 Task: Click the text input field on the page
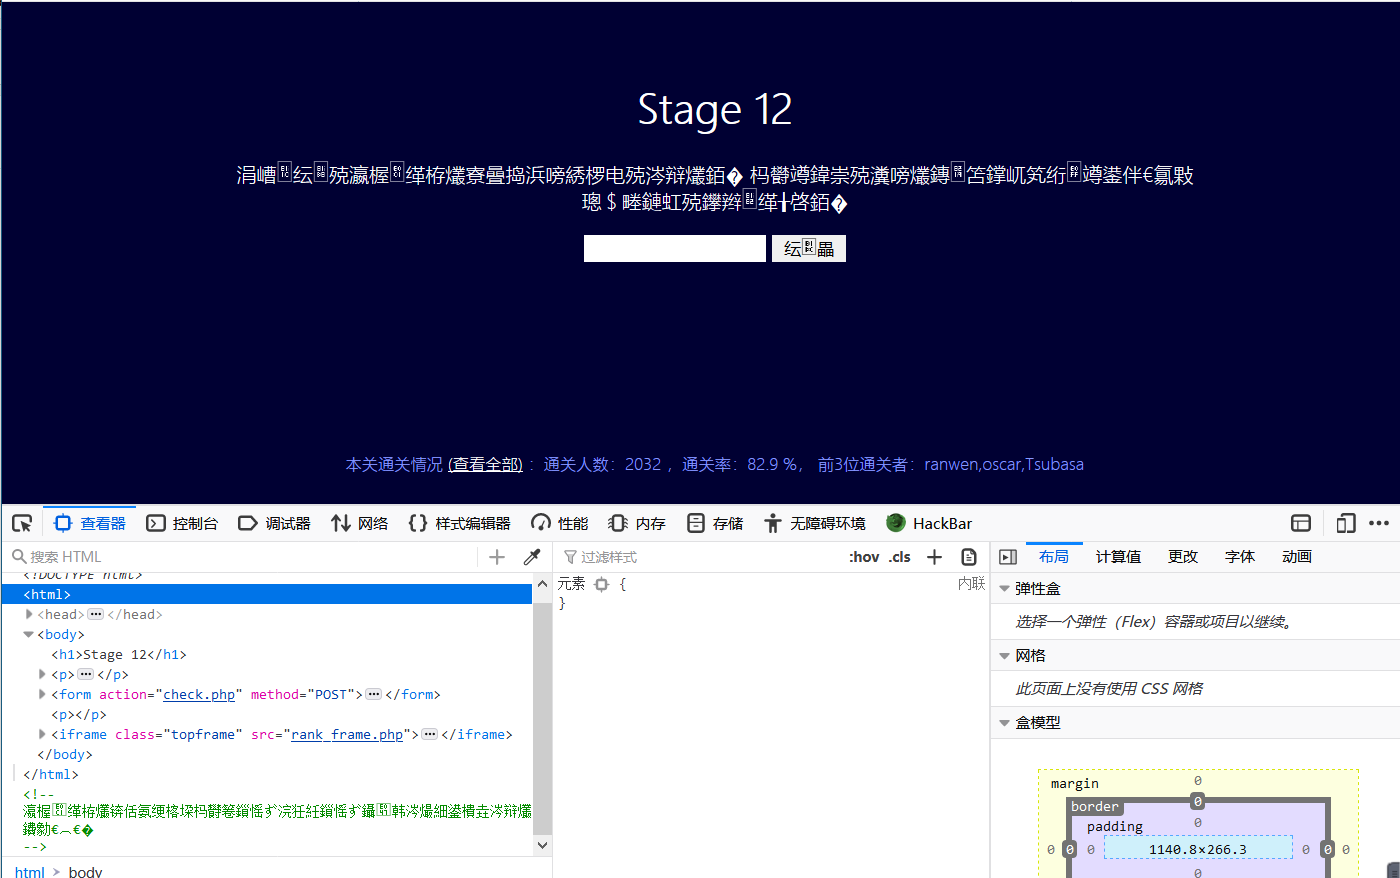674,248
